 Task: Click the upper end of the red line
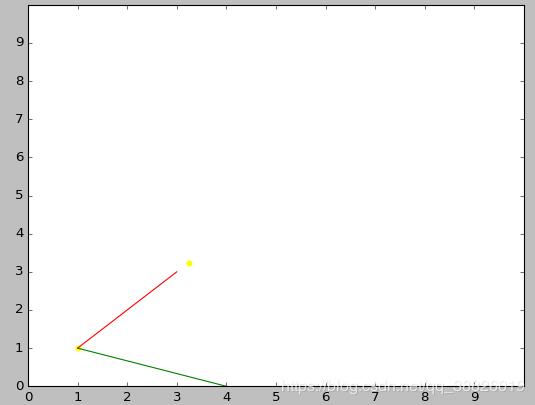[177, 272]
